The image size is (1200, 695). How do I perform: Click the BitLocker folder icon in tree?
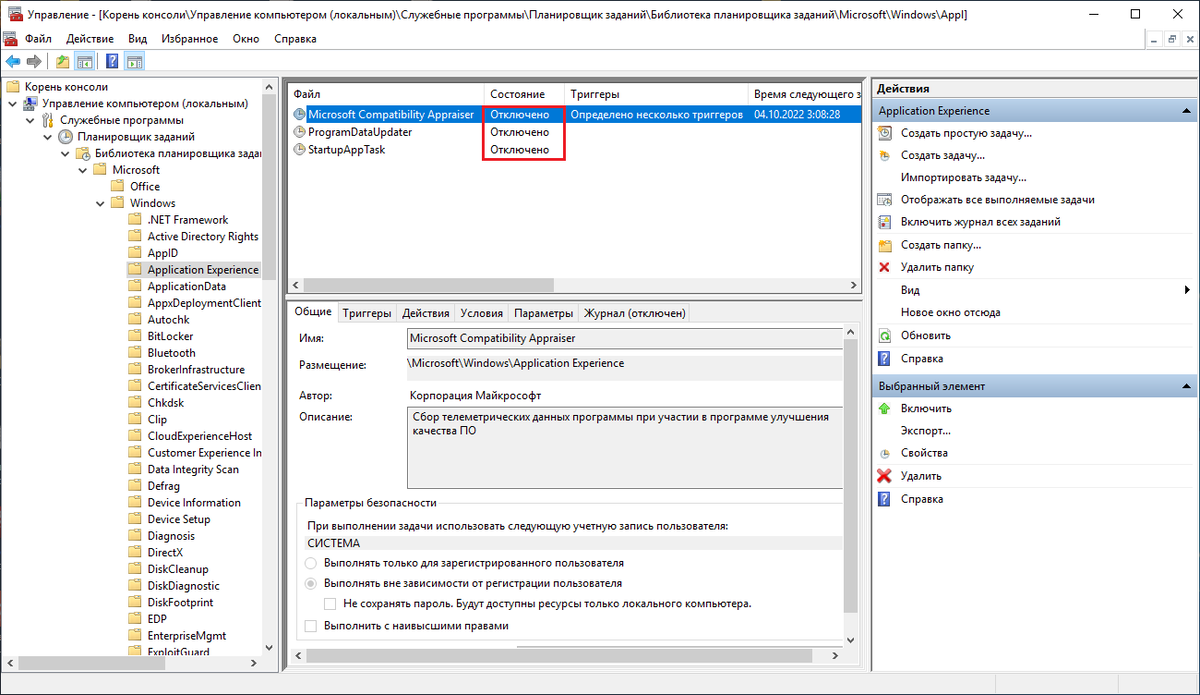136,336
